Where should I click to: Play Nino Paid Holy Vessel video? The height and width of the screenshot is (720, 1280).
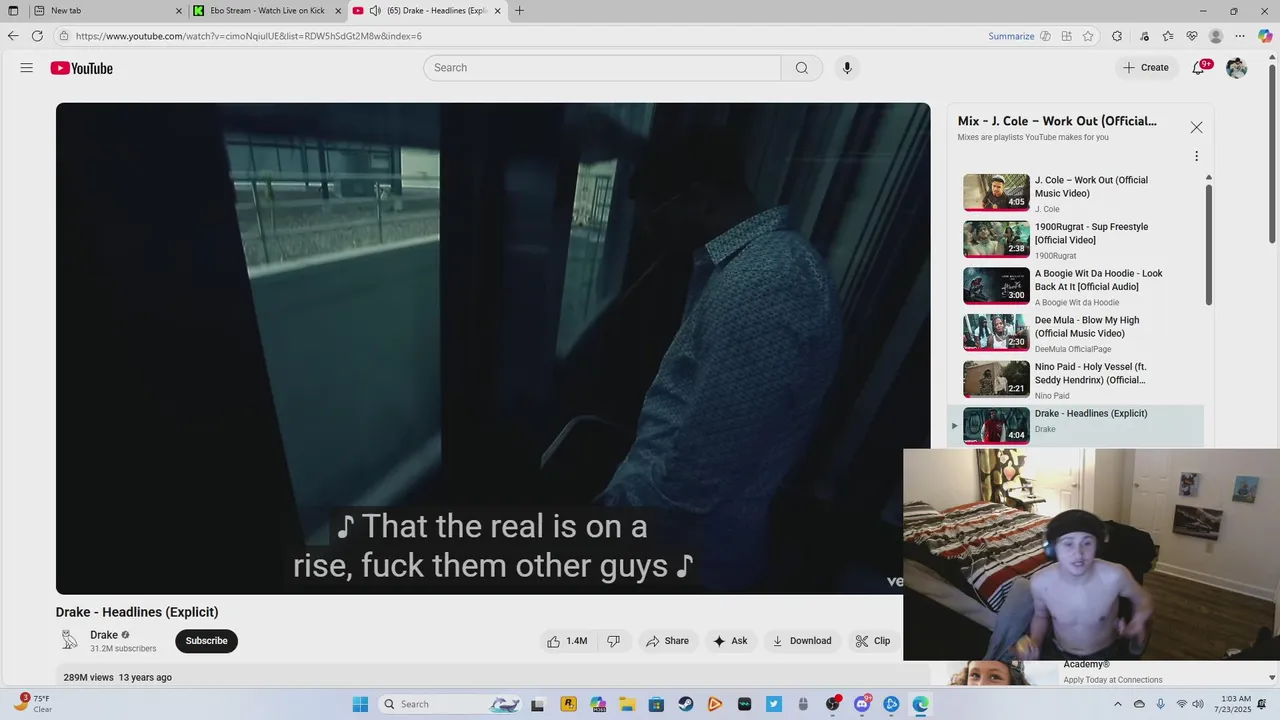1075,380
